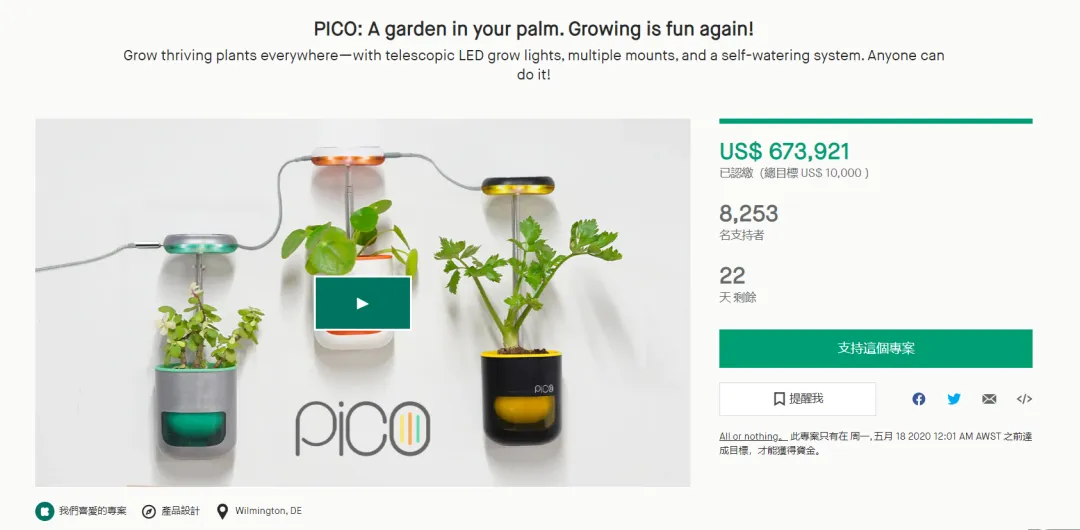
Task: Click the location pin icon
Action: (x=222, y=511)
